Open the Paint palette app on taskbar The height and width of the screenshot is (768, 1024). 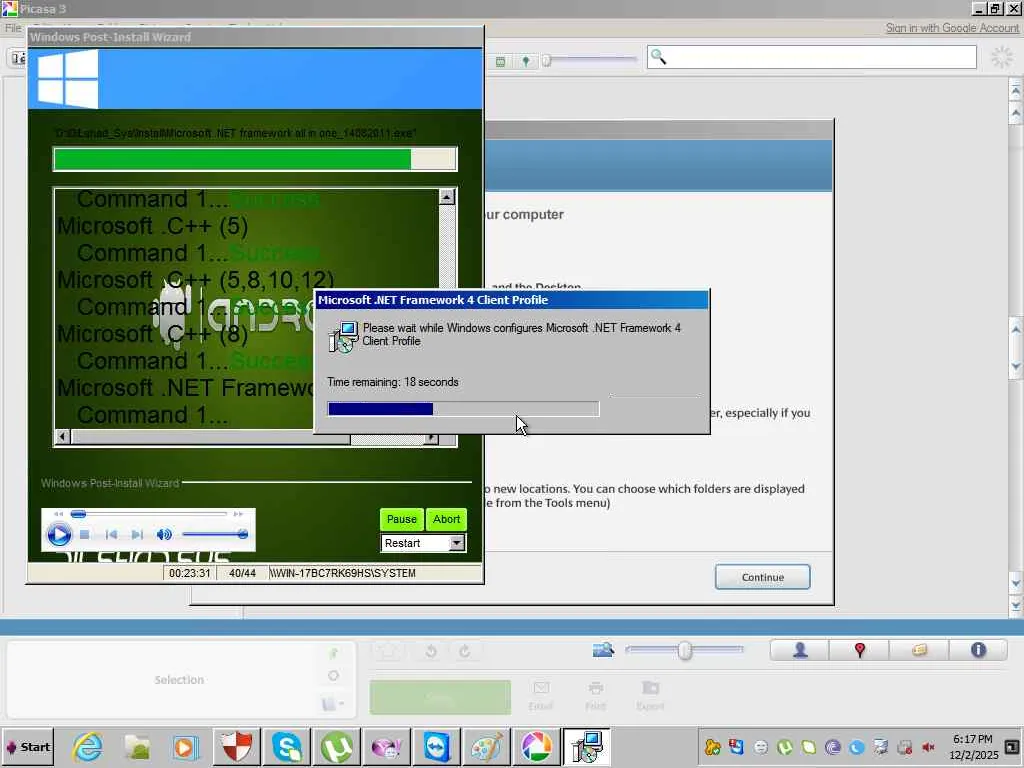(486, 747)
